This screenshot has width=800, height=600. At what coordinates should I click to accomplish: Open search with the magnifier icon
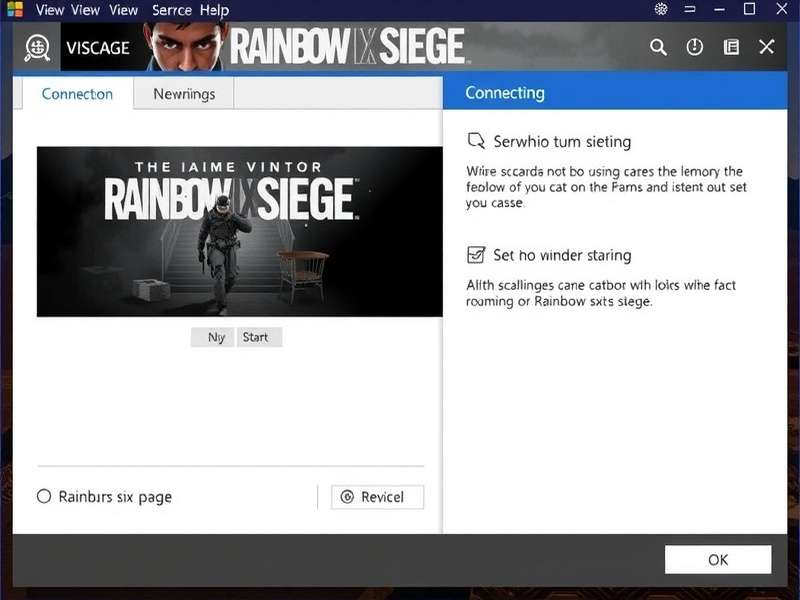click(x=658, y=47)
